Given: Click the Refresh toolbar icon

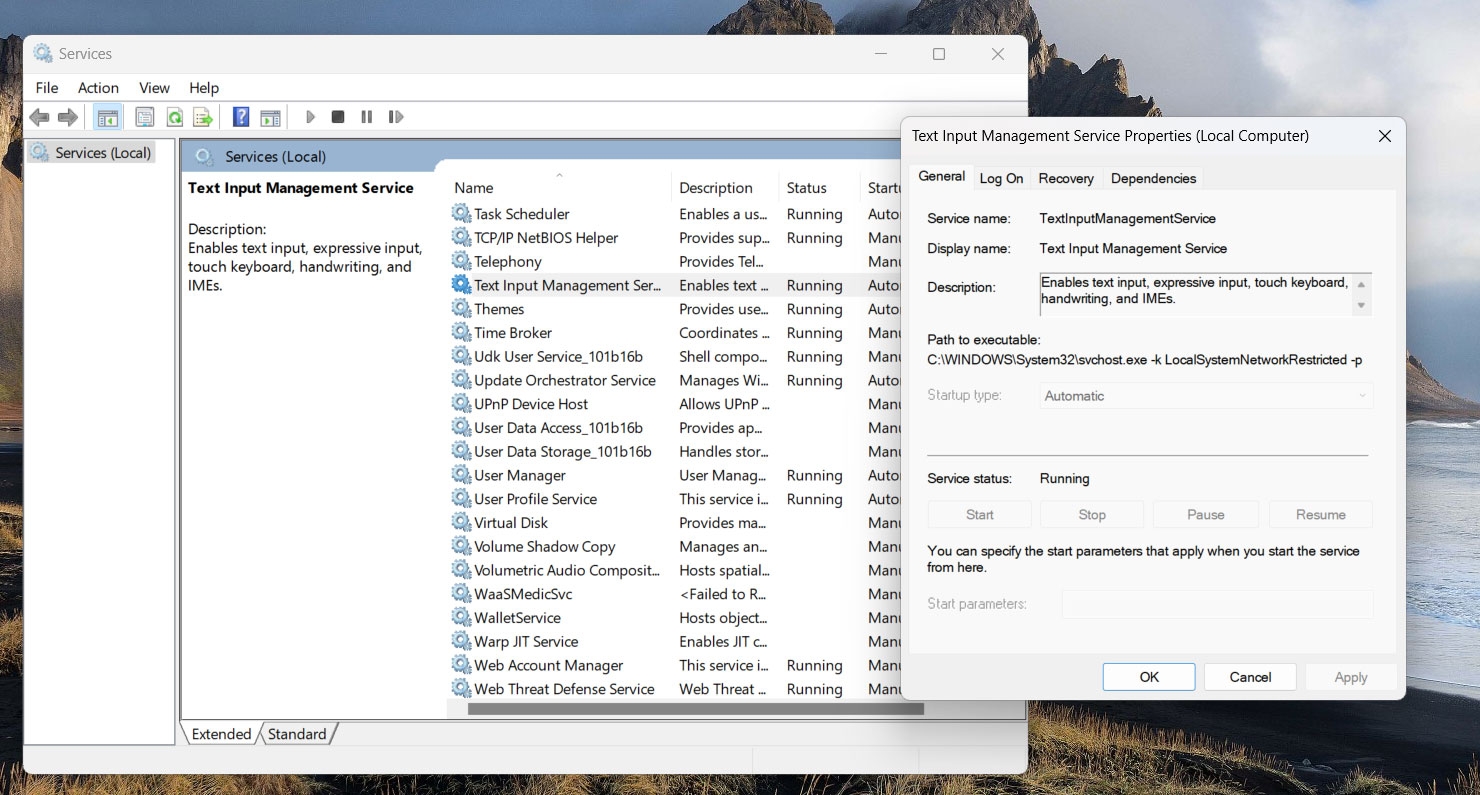Looking at the screenshot, I should pos(174,118).
